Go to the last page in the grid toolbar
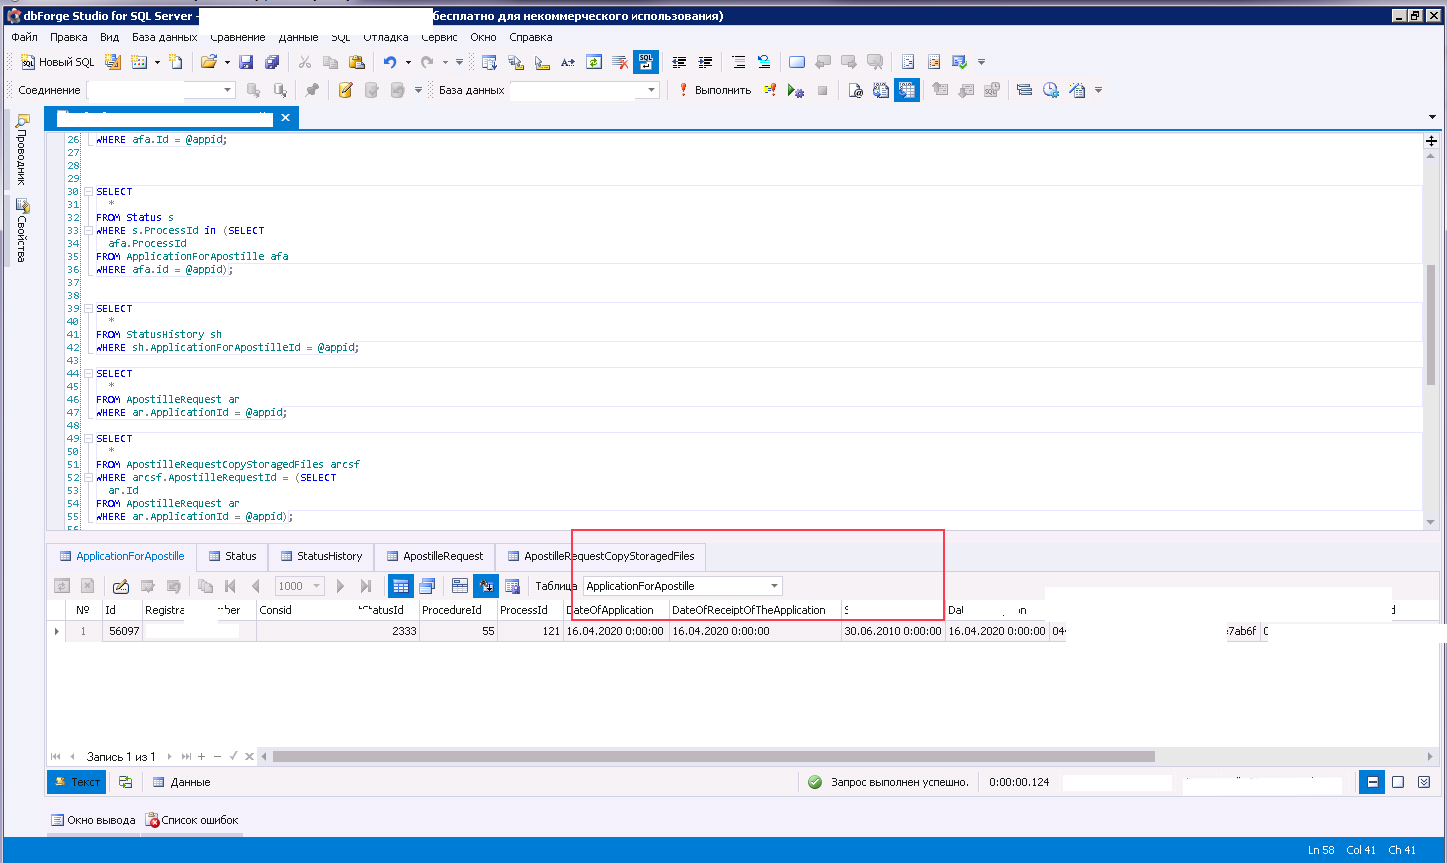The height and width of the screenshot is (863, 1447). [x=366, y=586]
